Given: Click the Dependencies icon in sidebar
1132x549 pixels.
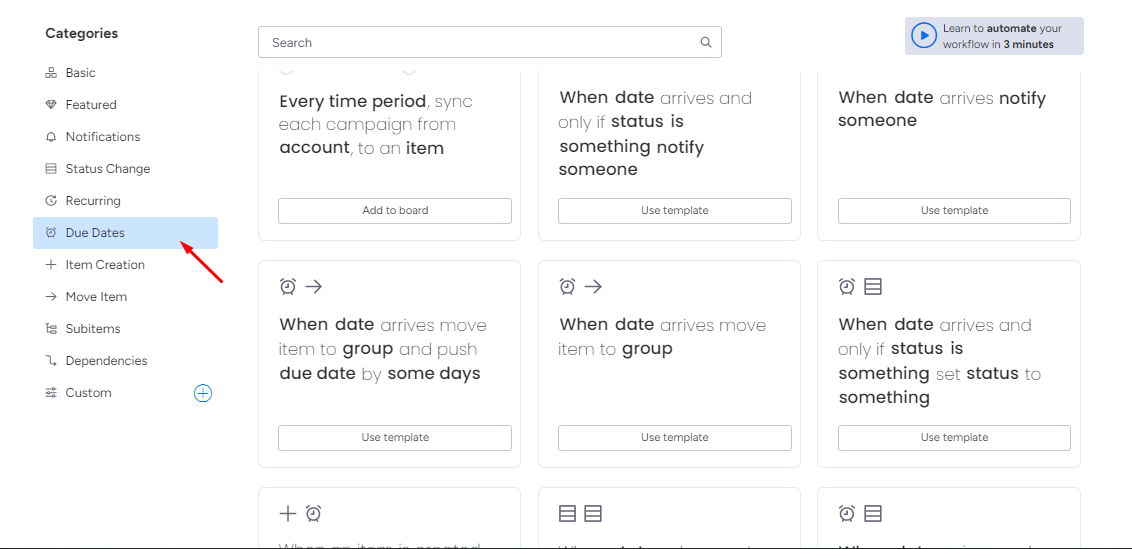Looking at the screenshot, I should 51,361.
